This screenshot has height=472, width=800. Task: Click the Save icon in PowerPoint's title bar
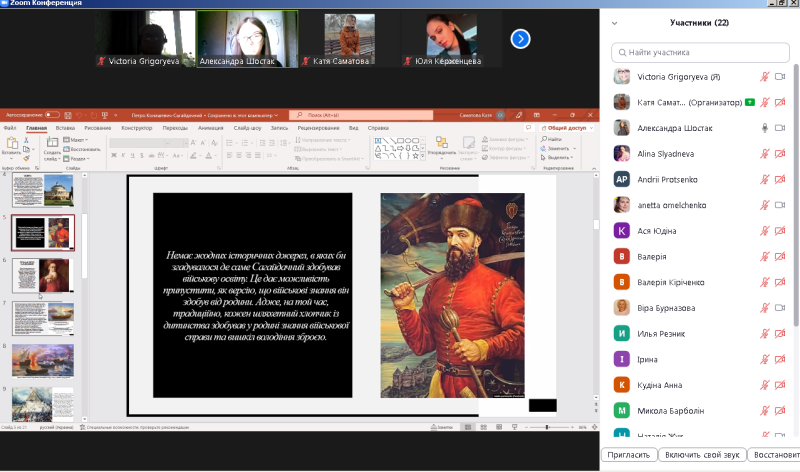click(x=68, y=115)
